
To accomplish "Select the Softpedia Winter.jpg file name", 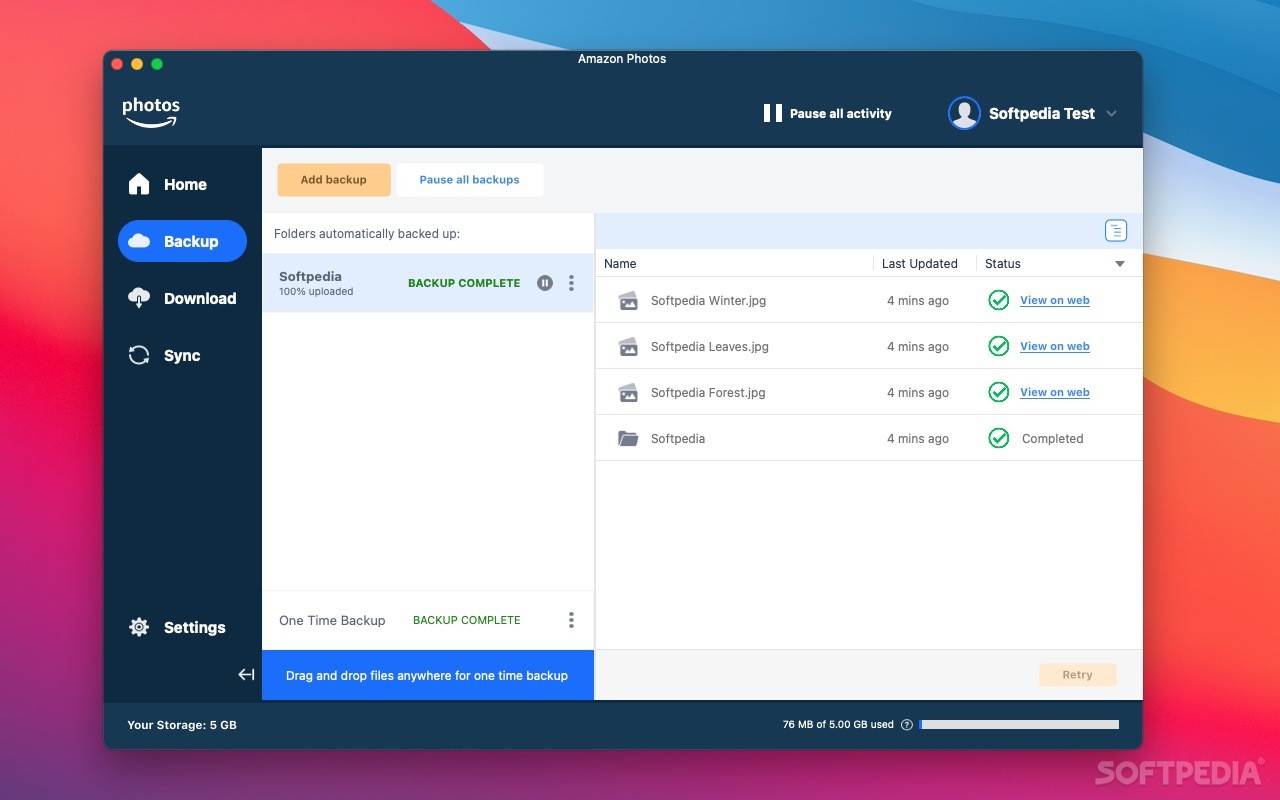I will [709, 301].
